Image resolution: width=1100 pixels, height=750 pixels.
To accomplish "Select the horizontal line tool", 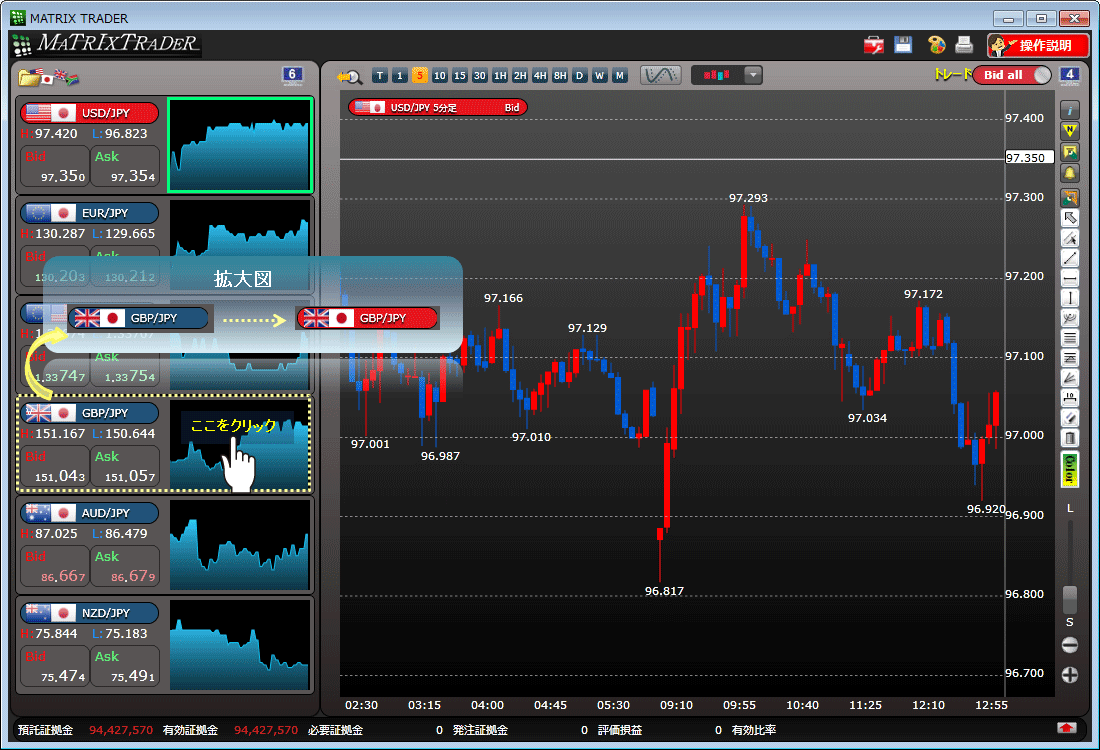I will pyautogui.click(x=1070, y=279).
